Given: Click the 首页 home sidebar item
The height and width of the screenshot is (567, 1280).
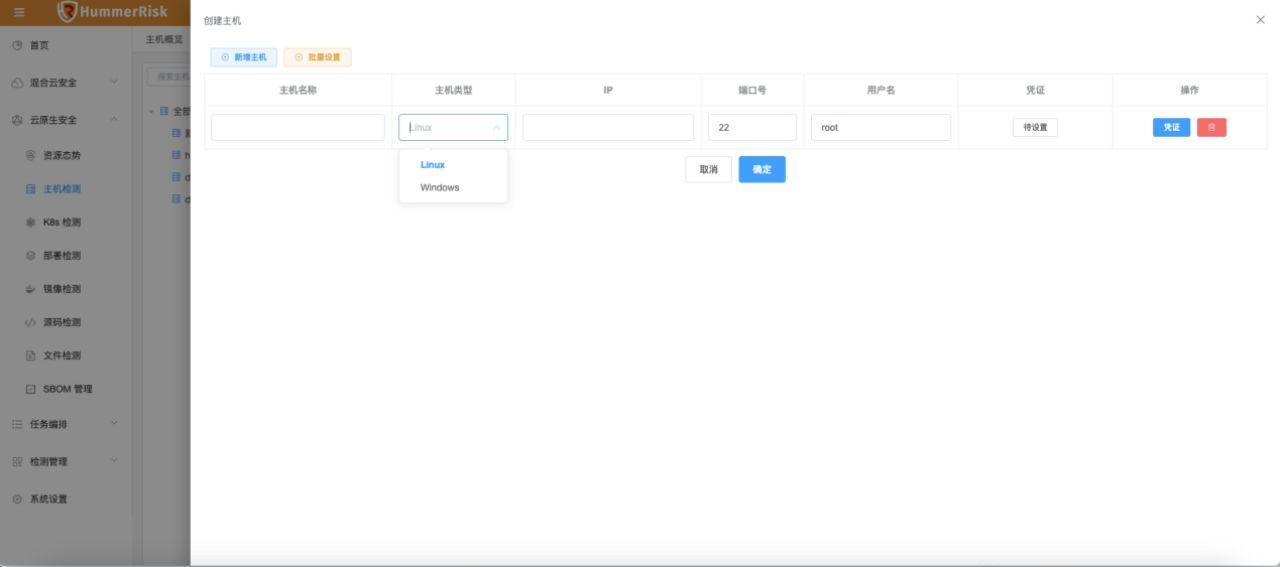Looking at the screenshot, I should point(39,46).
